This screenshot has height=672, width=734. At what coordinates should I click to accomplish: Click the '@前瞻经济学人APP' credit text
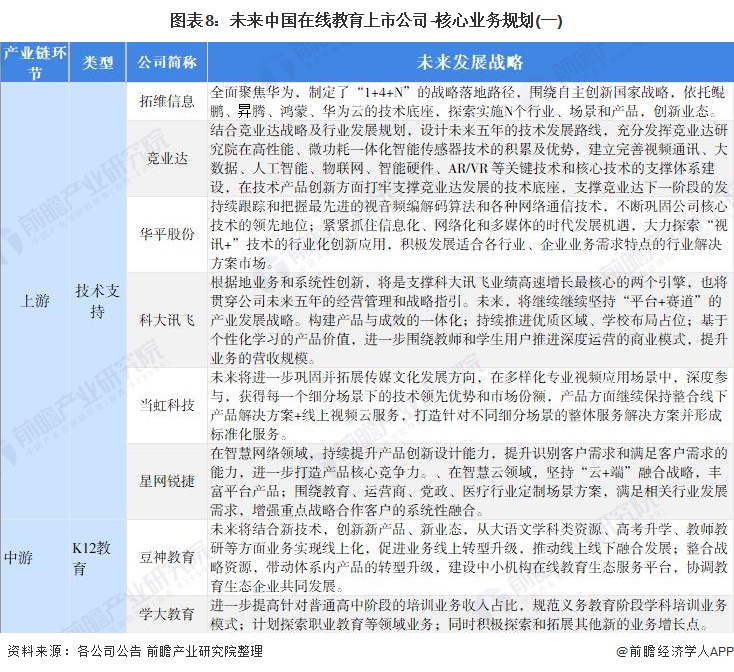pos(675,651)
